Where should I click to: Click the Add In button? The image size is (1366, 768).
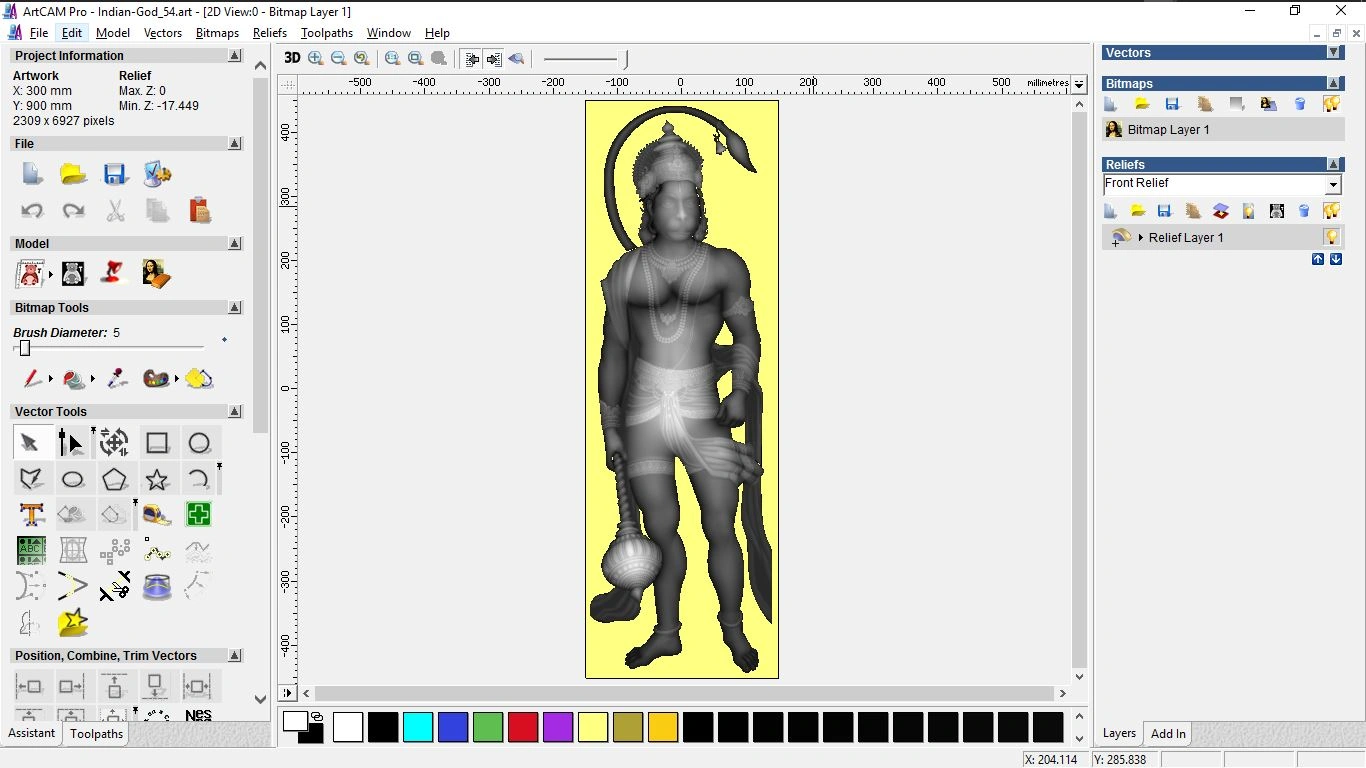tap(1167, 733)
